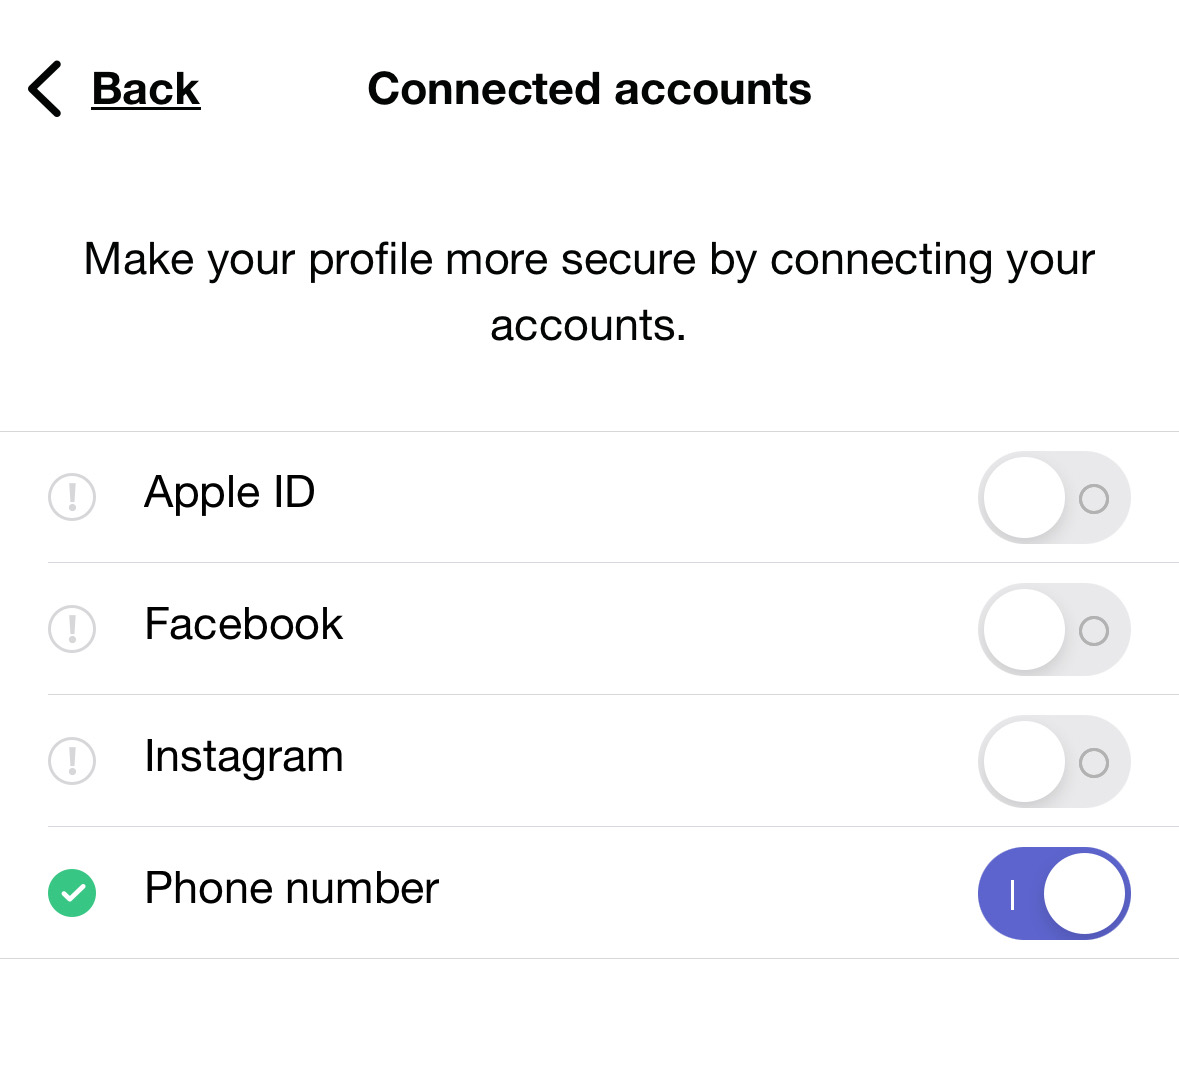Click the Connected accounts page title
This screenshot has width=1179, height=1086.
pyautogui.click(x=590, y=89)
